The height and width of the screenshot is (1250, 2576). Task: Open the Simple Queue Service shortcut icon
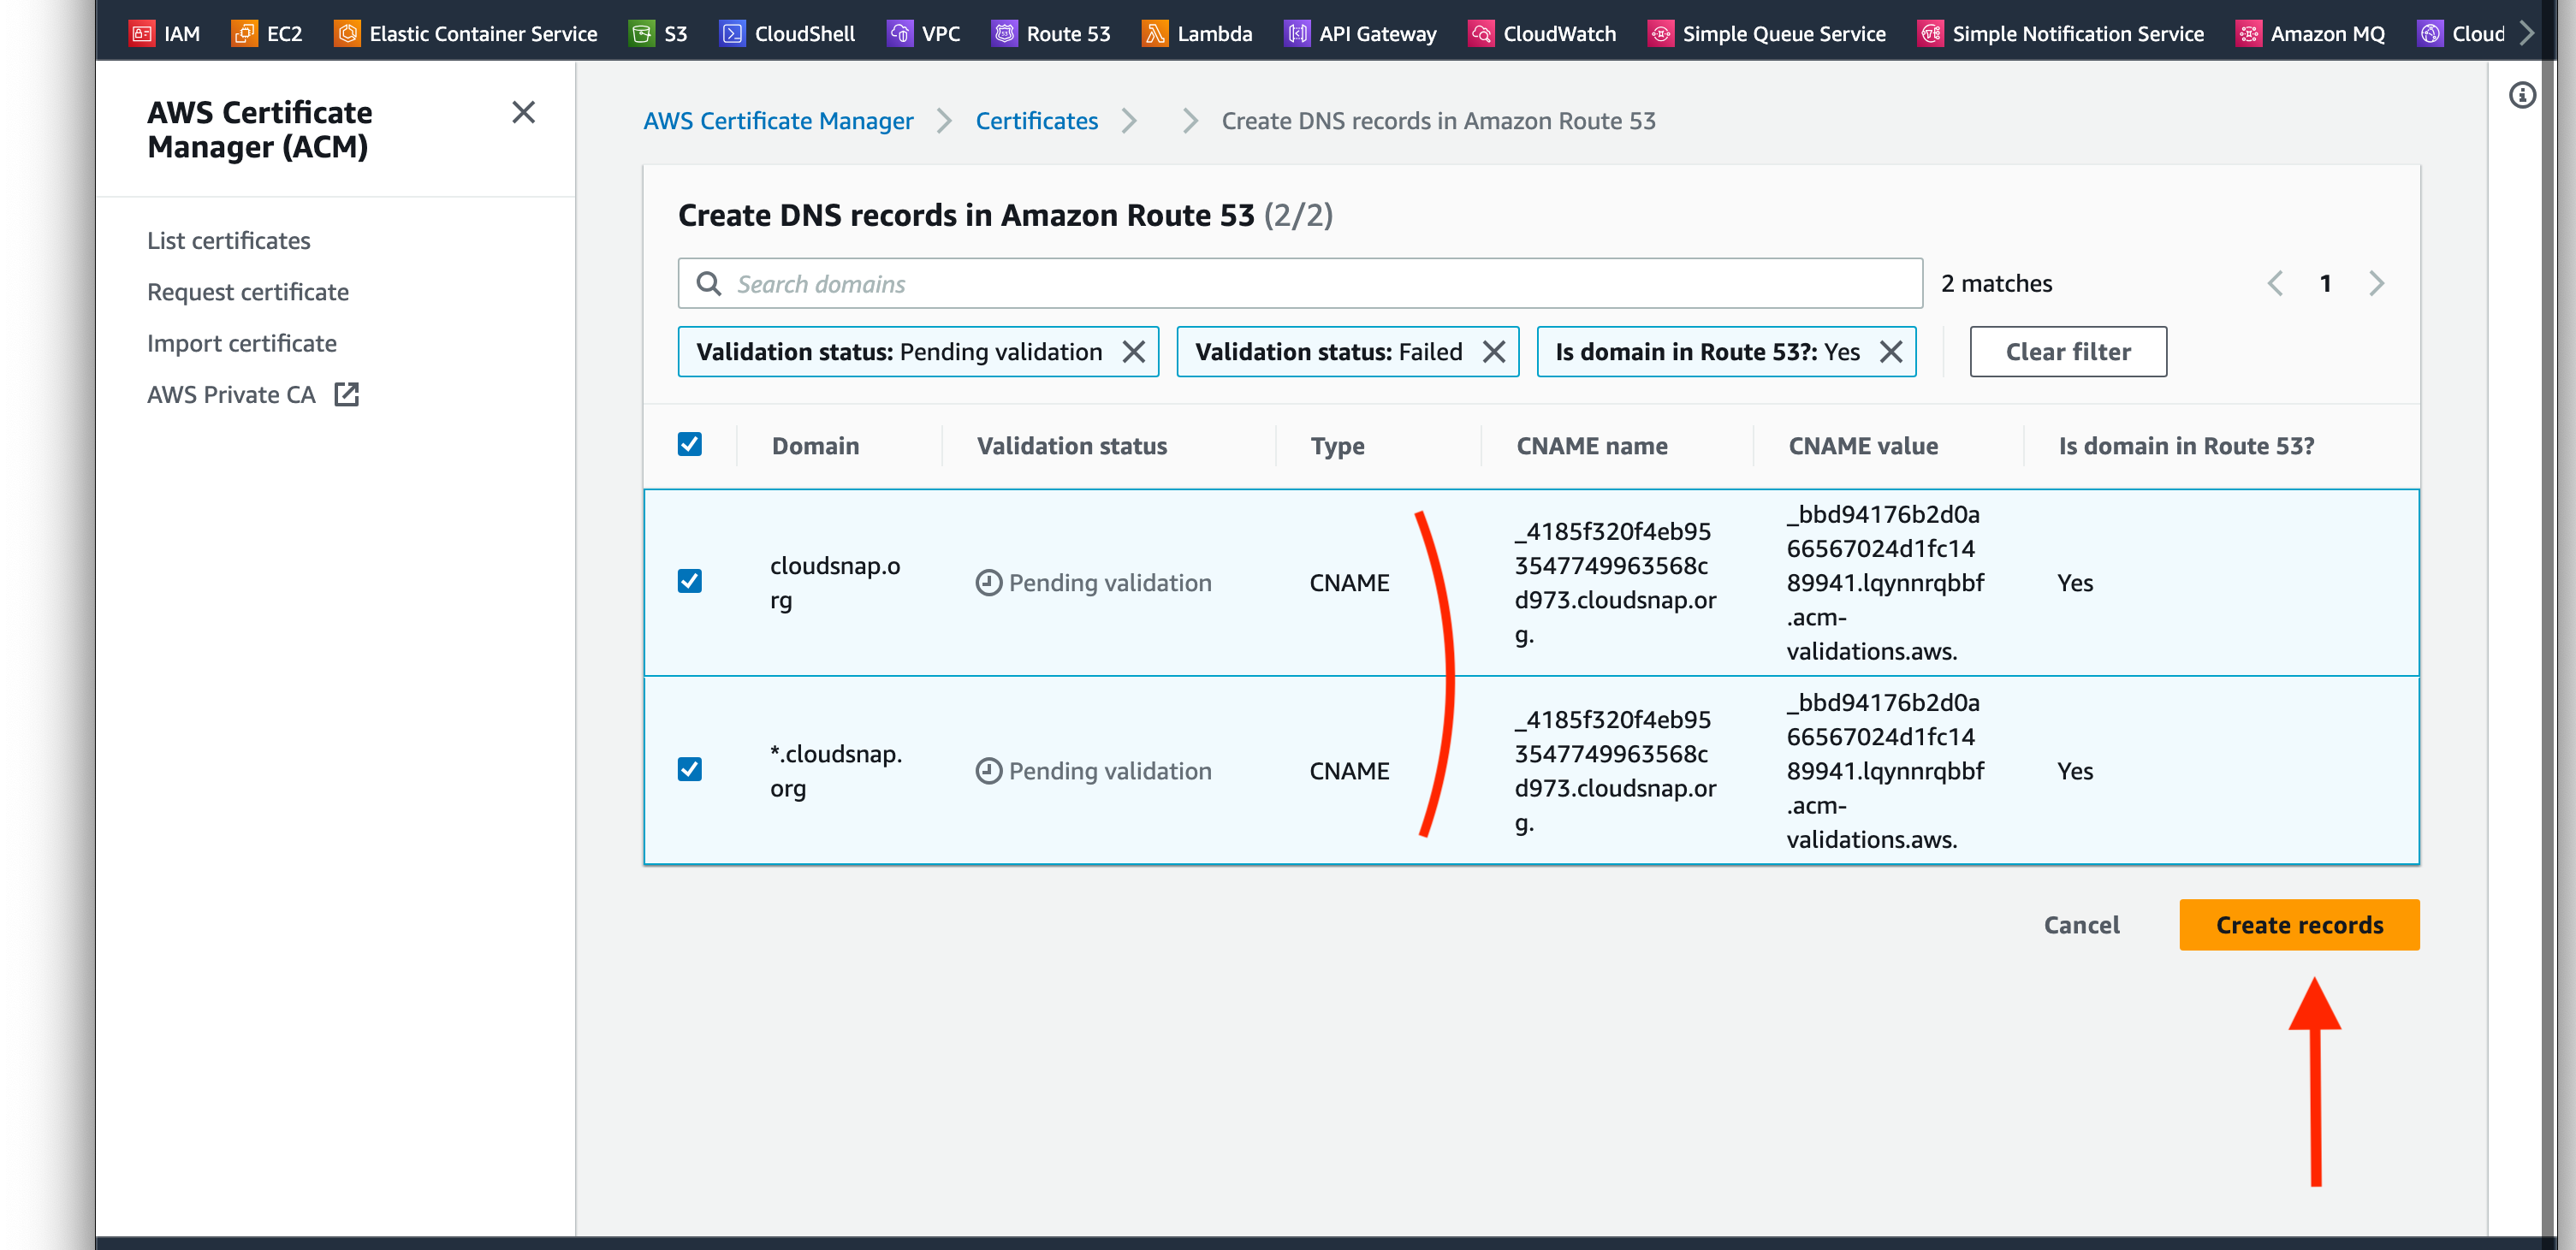coord(1660,33)
